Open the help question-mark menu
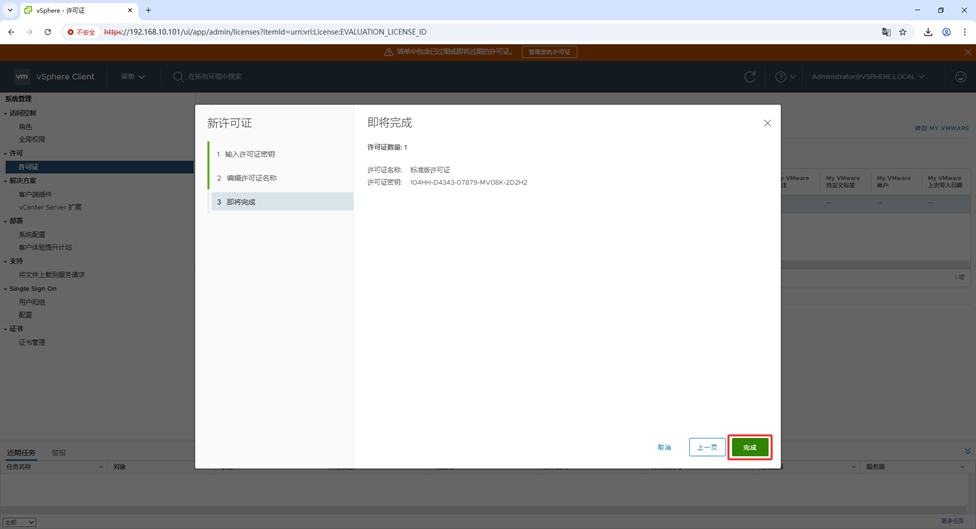The width and height of the screenshot is (976, 529). point(785,77)
